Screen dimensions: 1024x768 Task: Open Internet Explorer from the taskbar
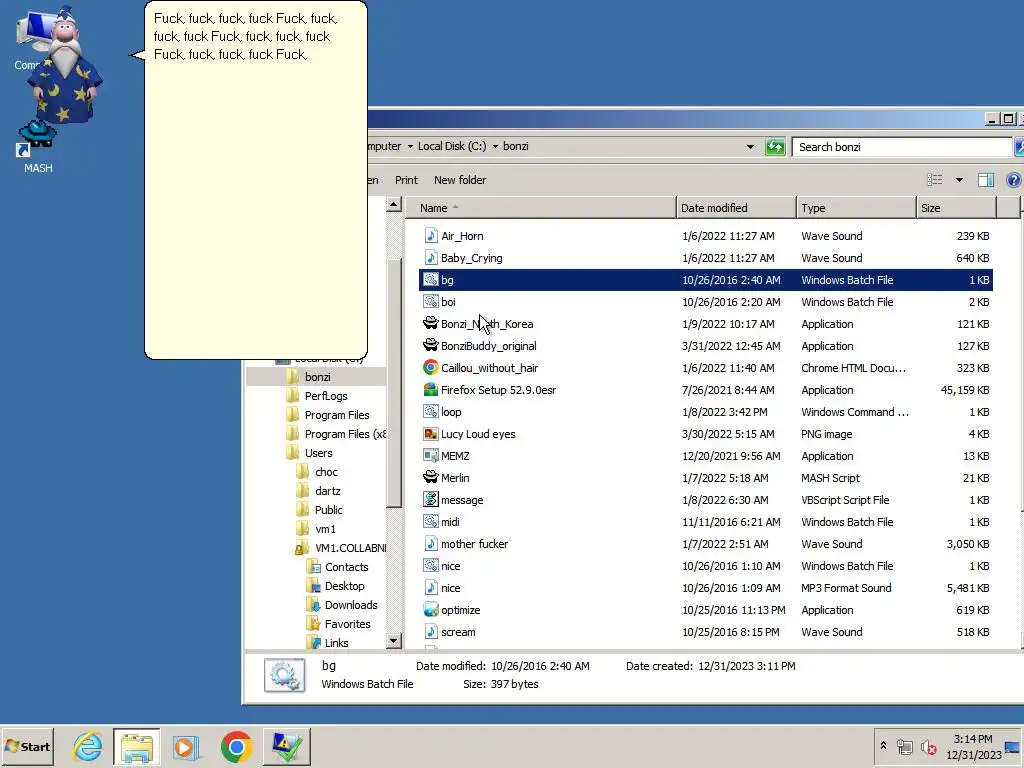tap(87, 746)
